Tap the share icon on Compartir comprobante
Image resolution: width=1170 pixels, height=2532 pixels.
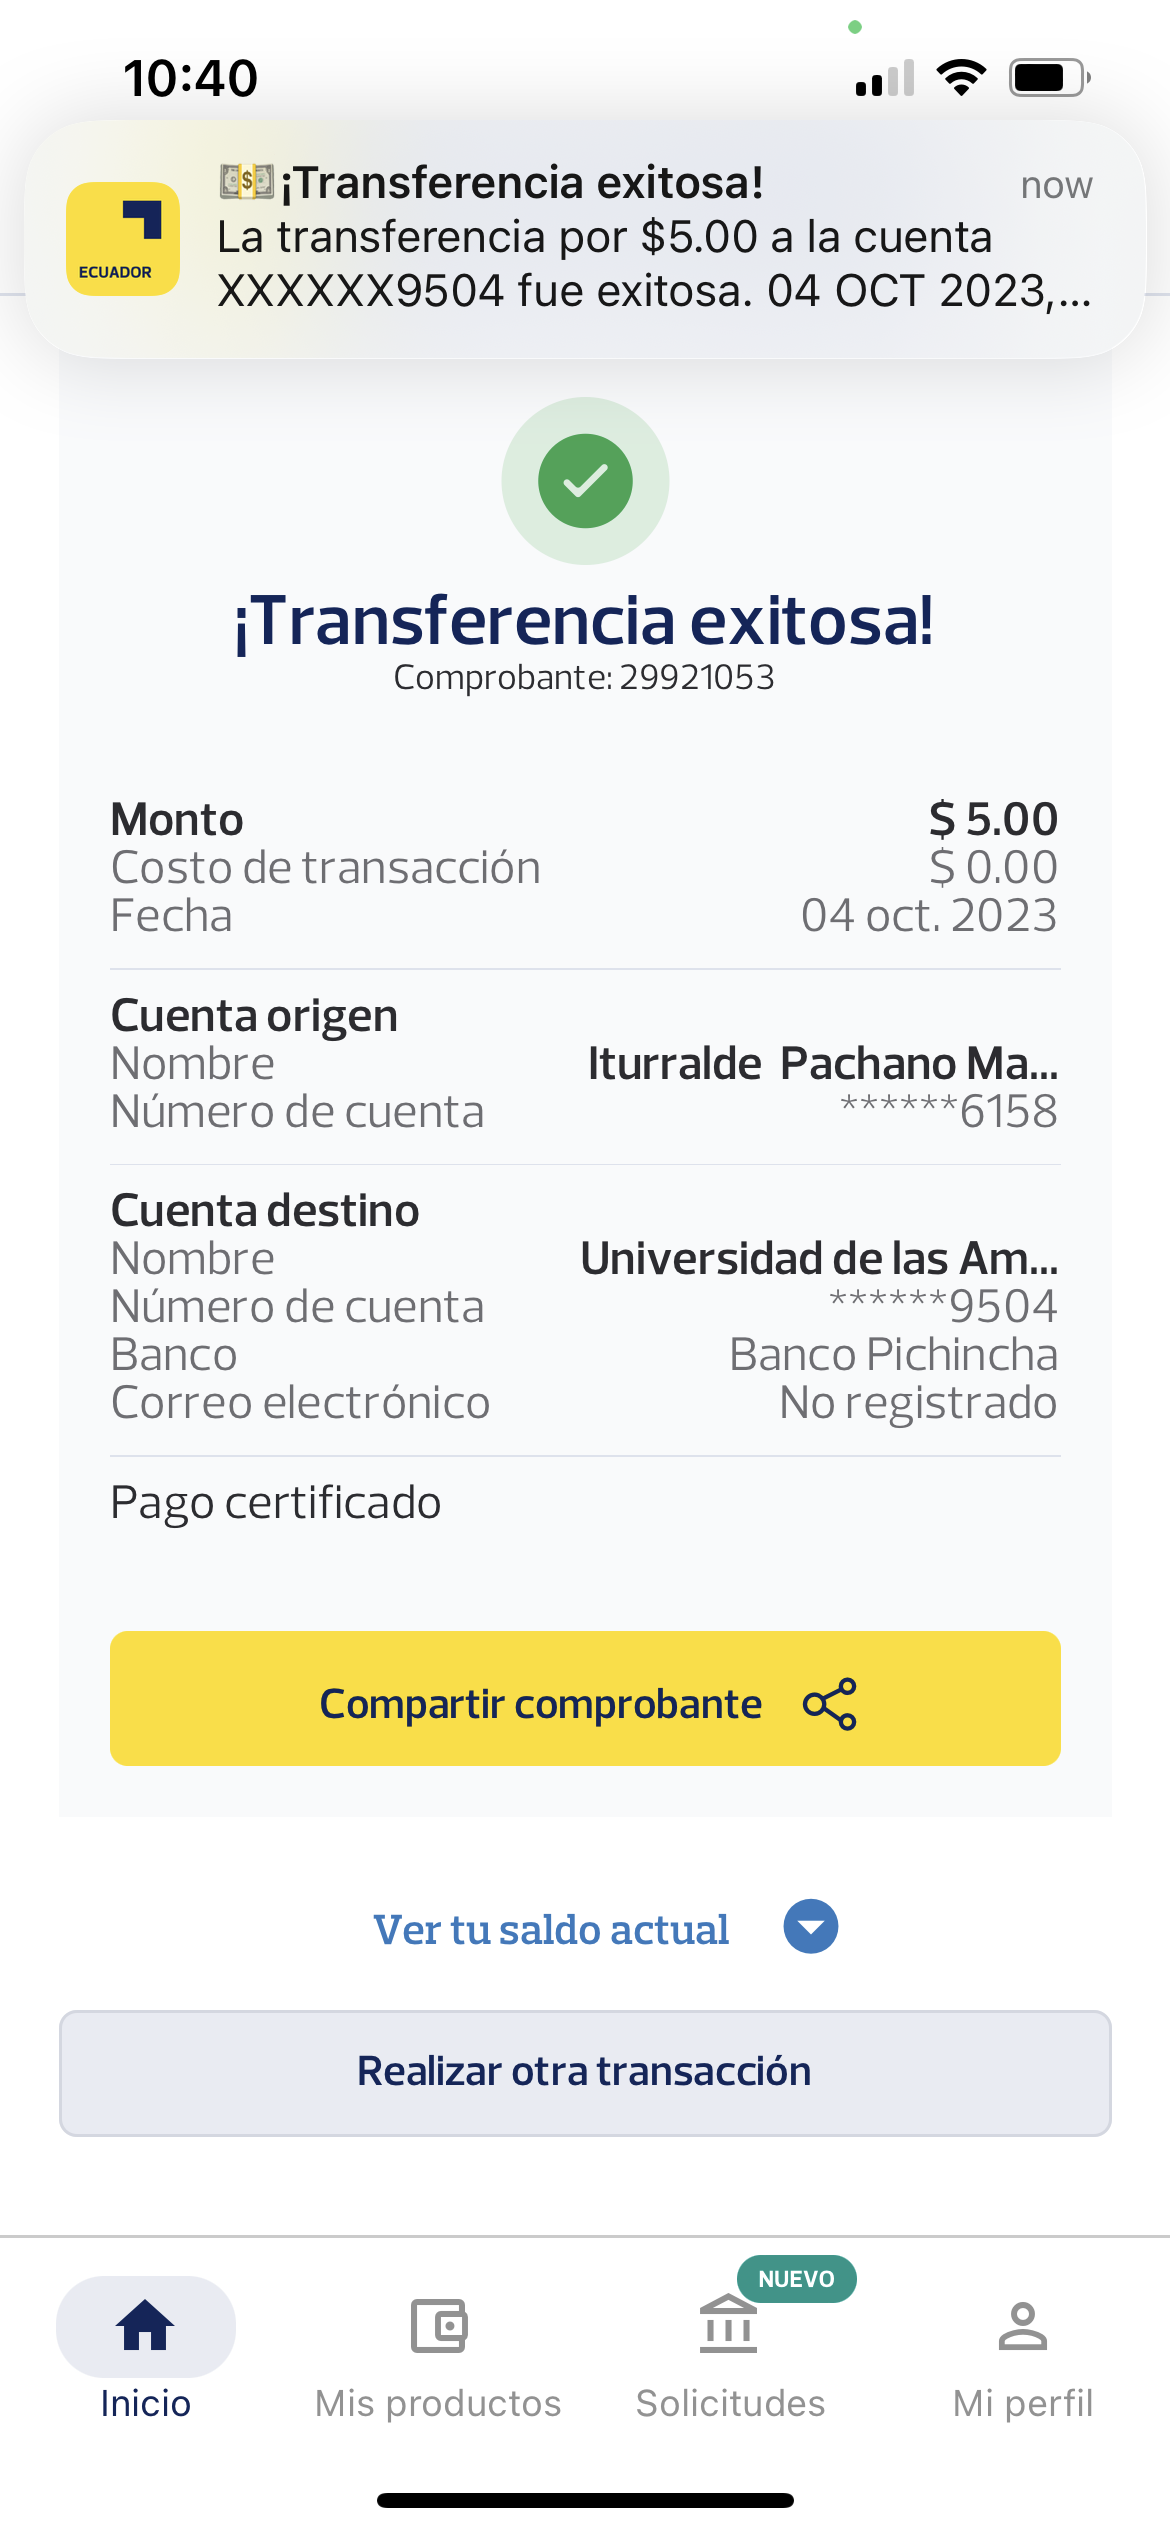[x=830, y=1704]
